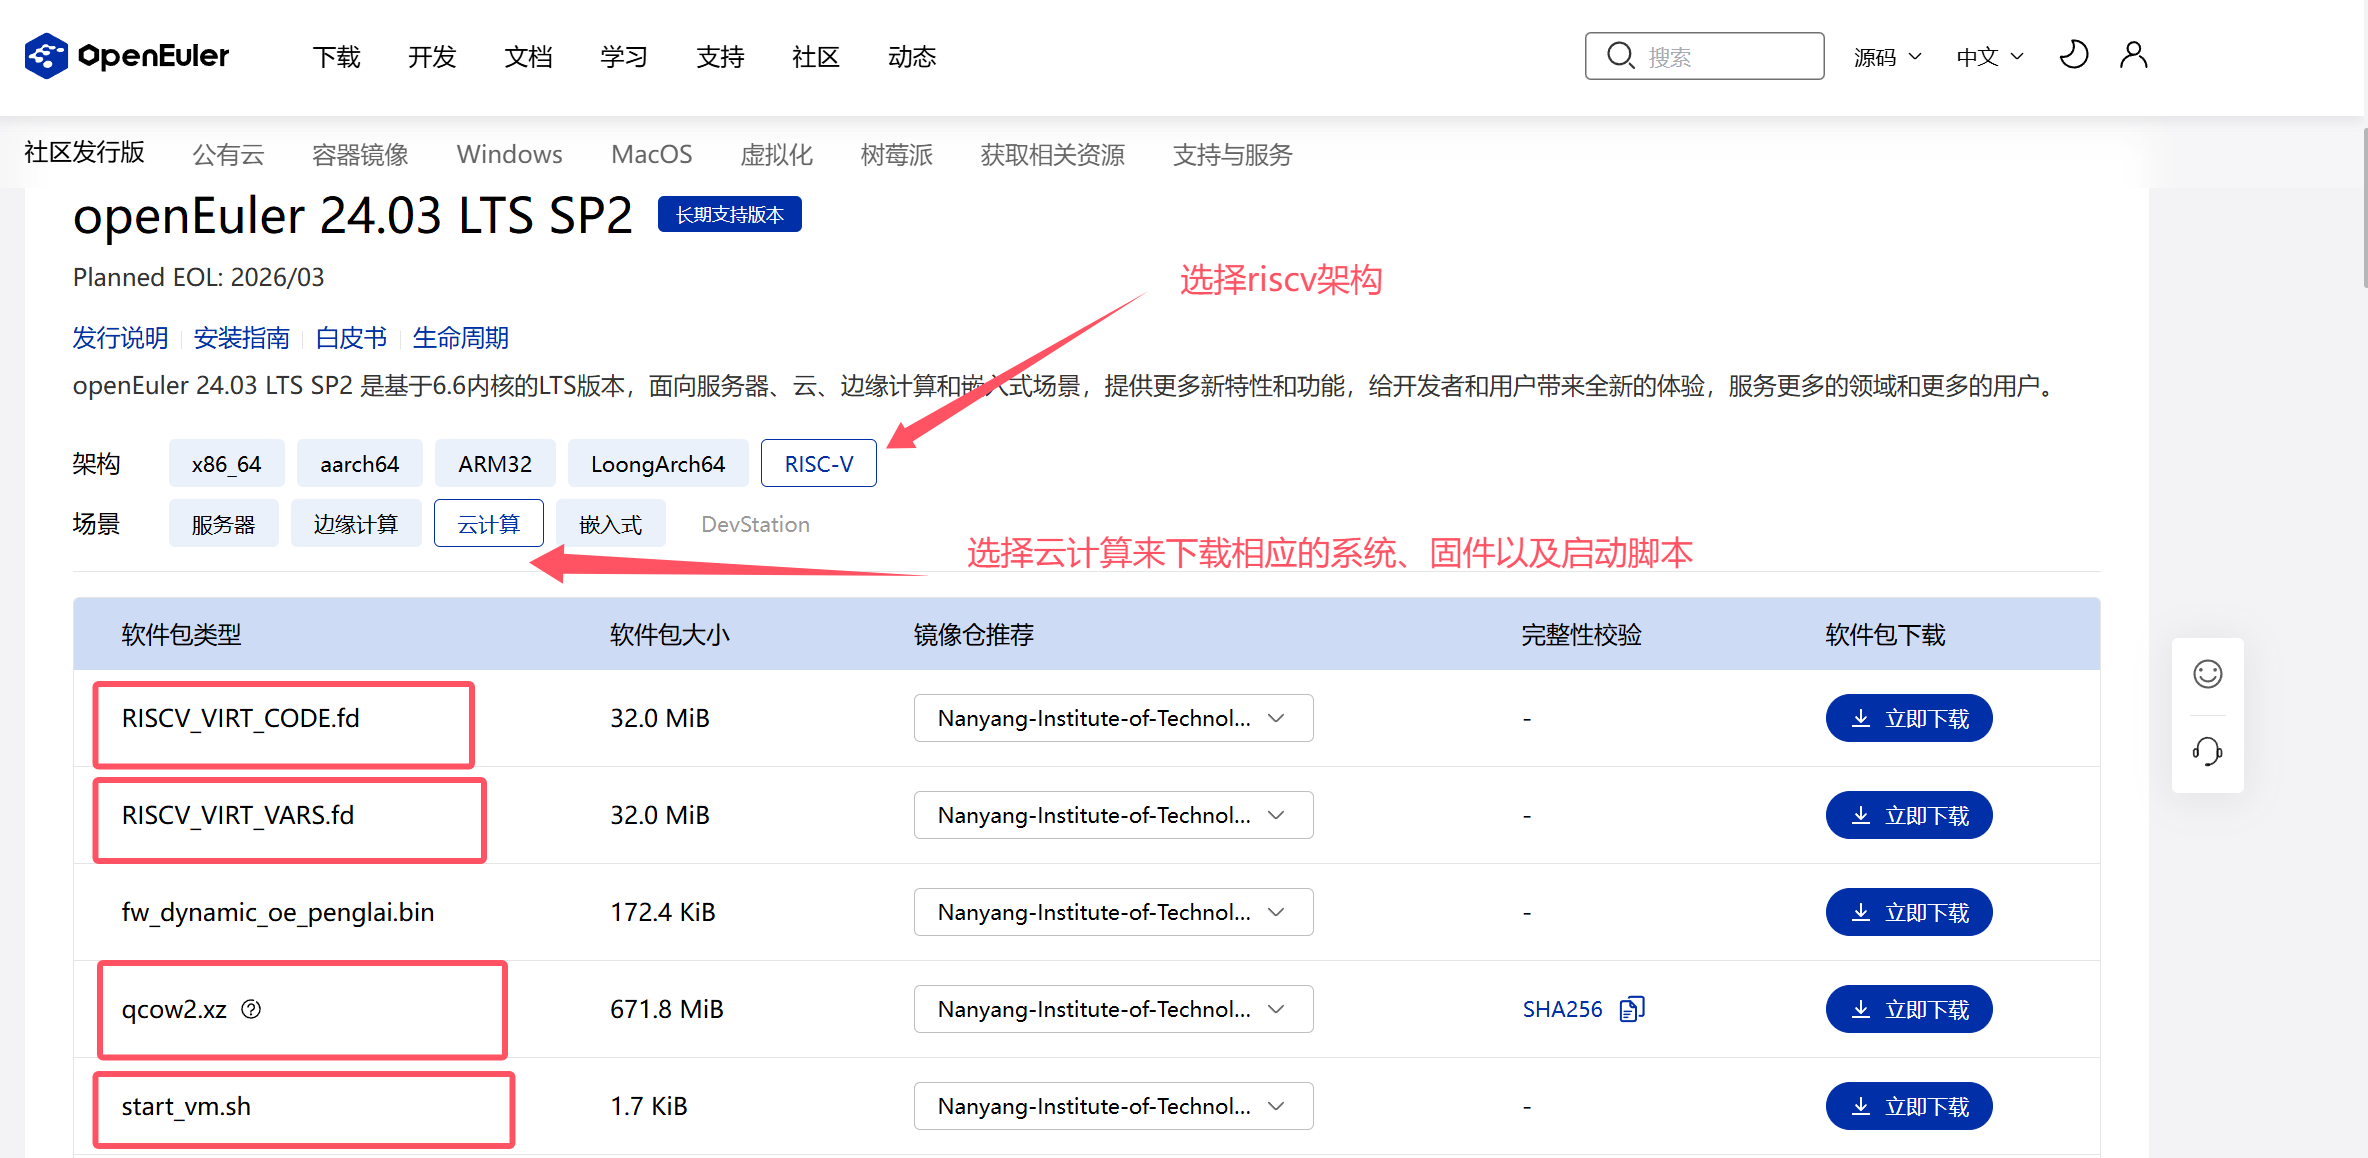Viewport: 2368px width, 1158px height.
Task: Toggle dark mode moon icon
Action: pyautogui.click(x=2073, y=55)
